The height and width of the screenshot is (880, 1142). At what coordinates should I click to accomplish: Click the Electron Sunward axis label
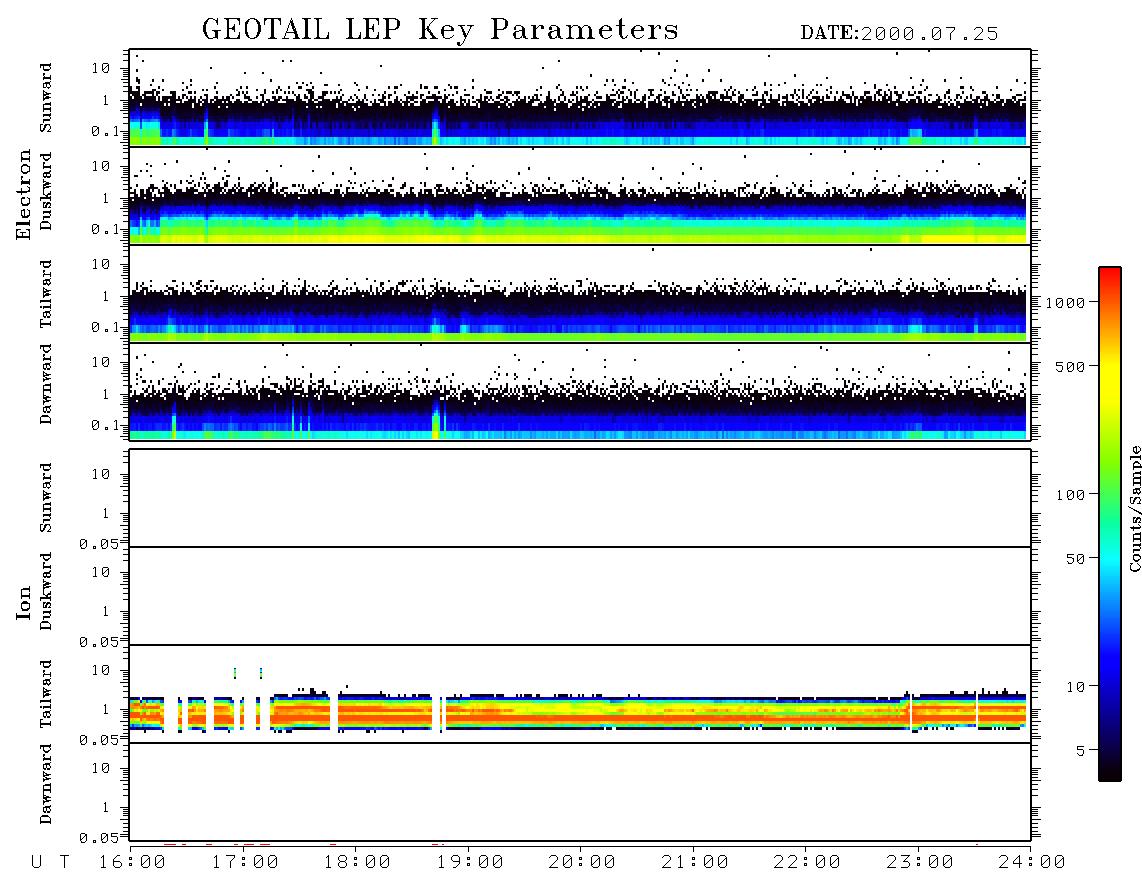click(46, 97)
